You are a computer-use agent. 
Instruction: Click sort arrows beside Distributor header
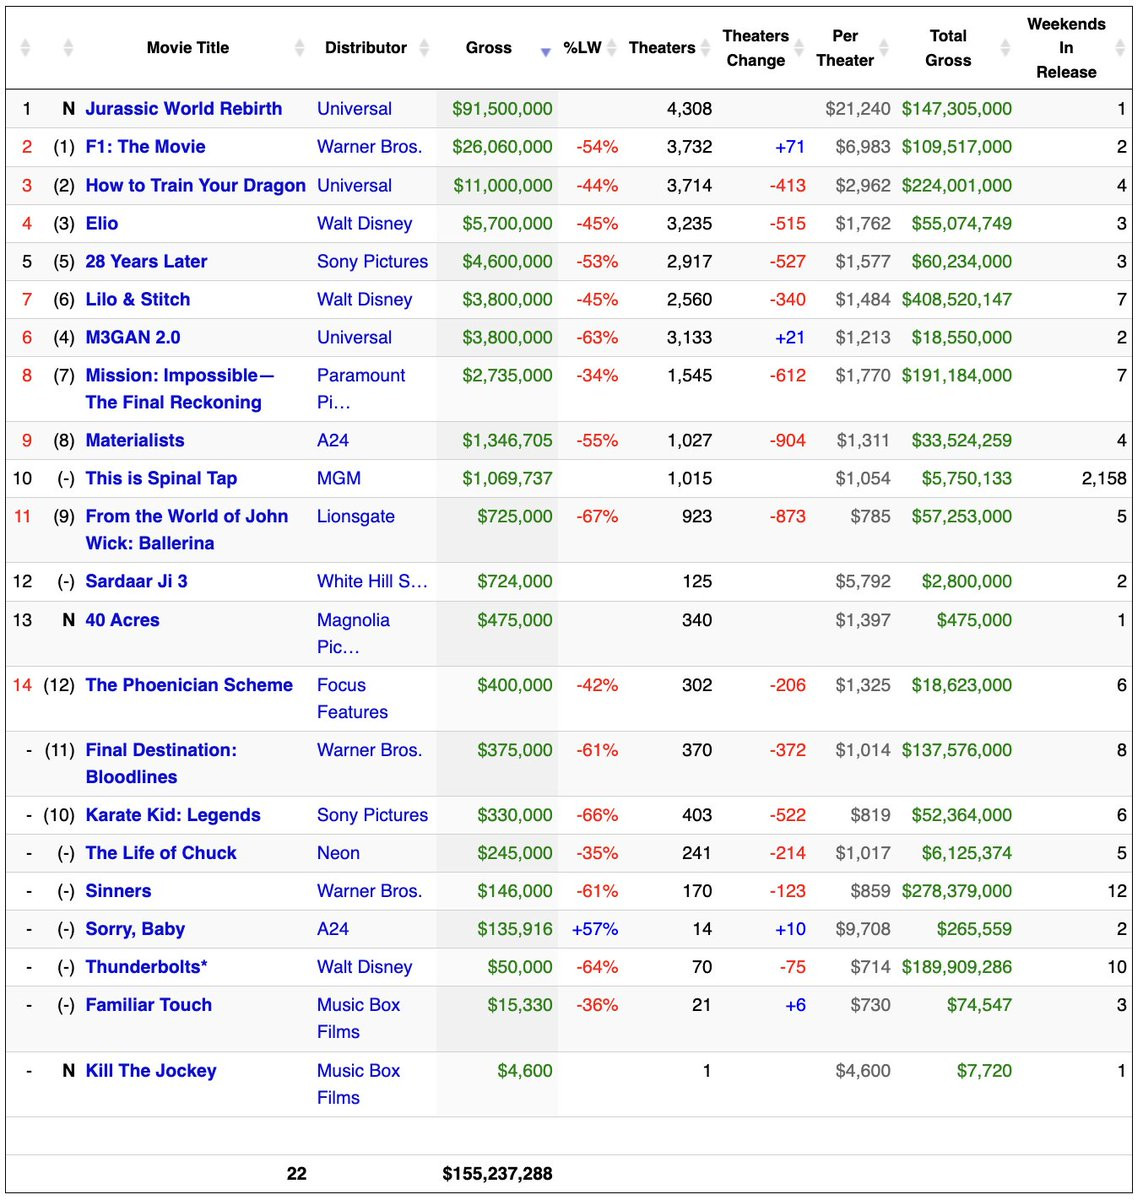(x=424, y=48)
